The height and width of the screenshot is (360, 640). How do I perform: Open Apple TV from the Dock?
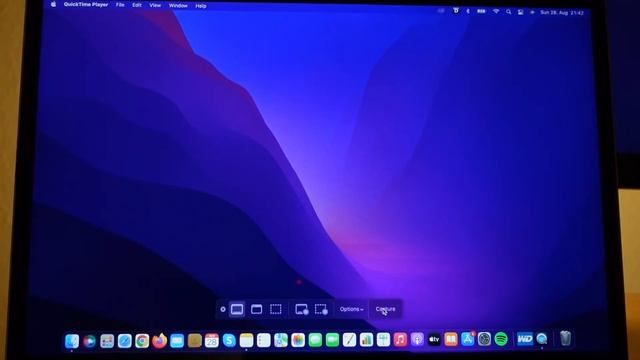coord(434,339)
